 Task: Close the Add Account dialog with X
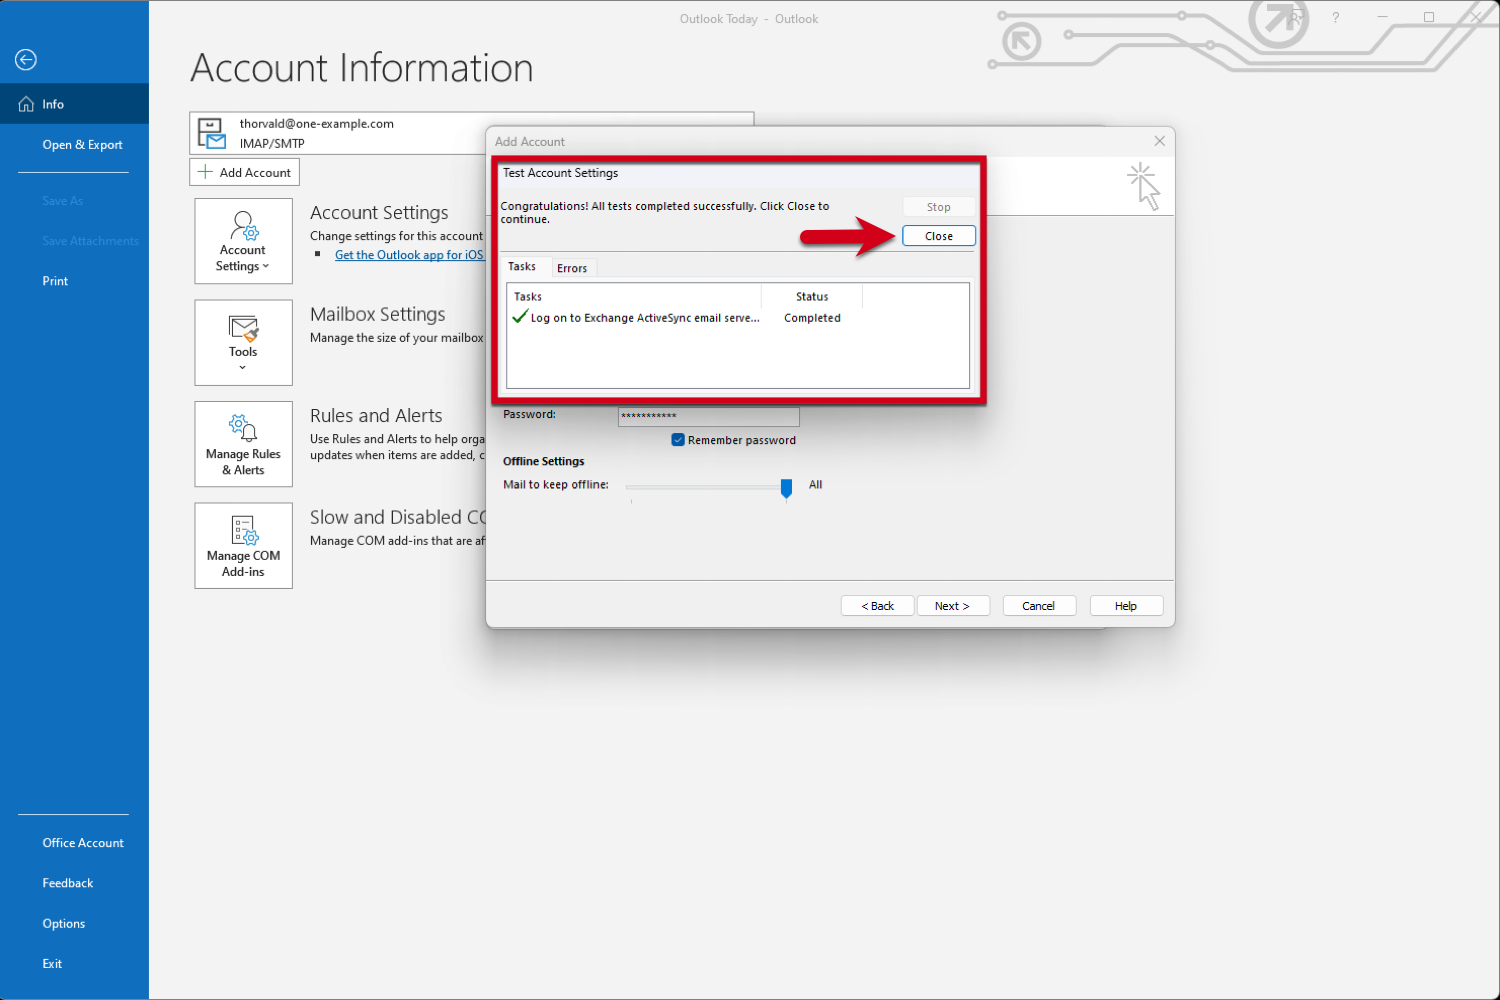[x=1159, y=141]
